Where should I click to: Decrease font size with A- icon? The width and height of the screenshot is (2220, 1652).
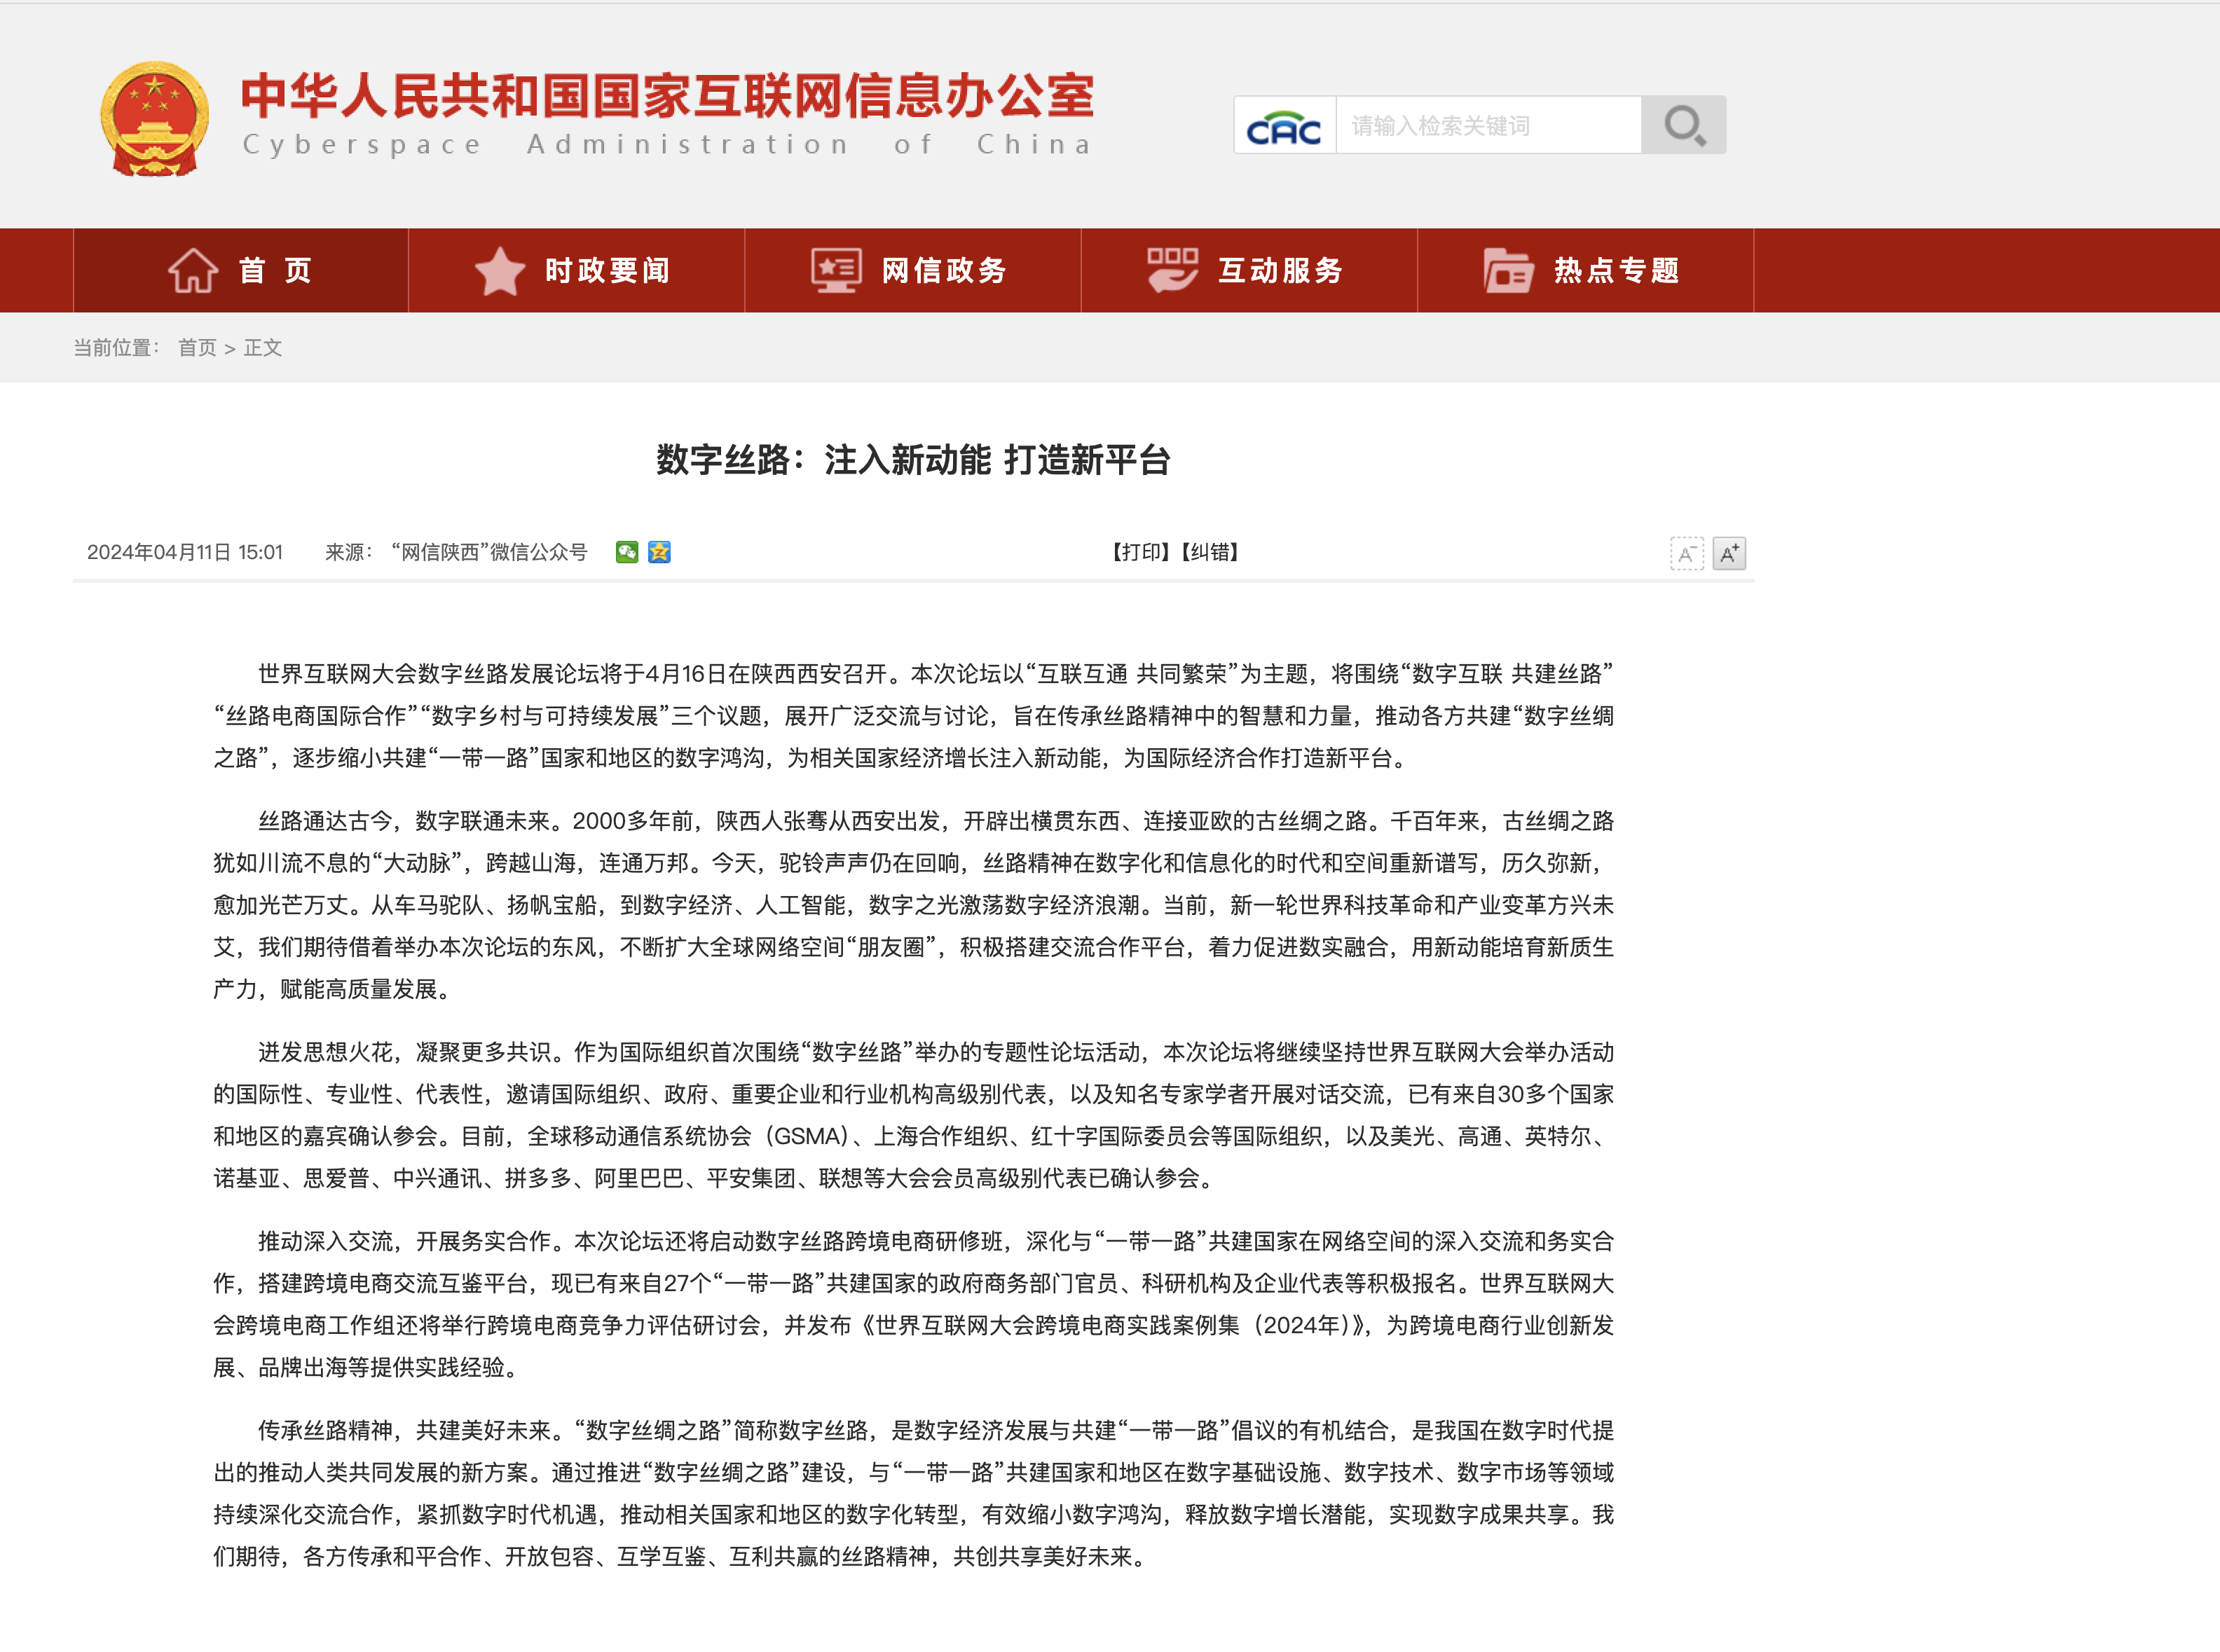coord(1687,553)
